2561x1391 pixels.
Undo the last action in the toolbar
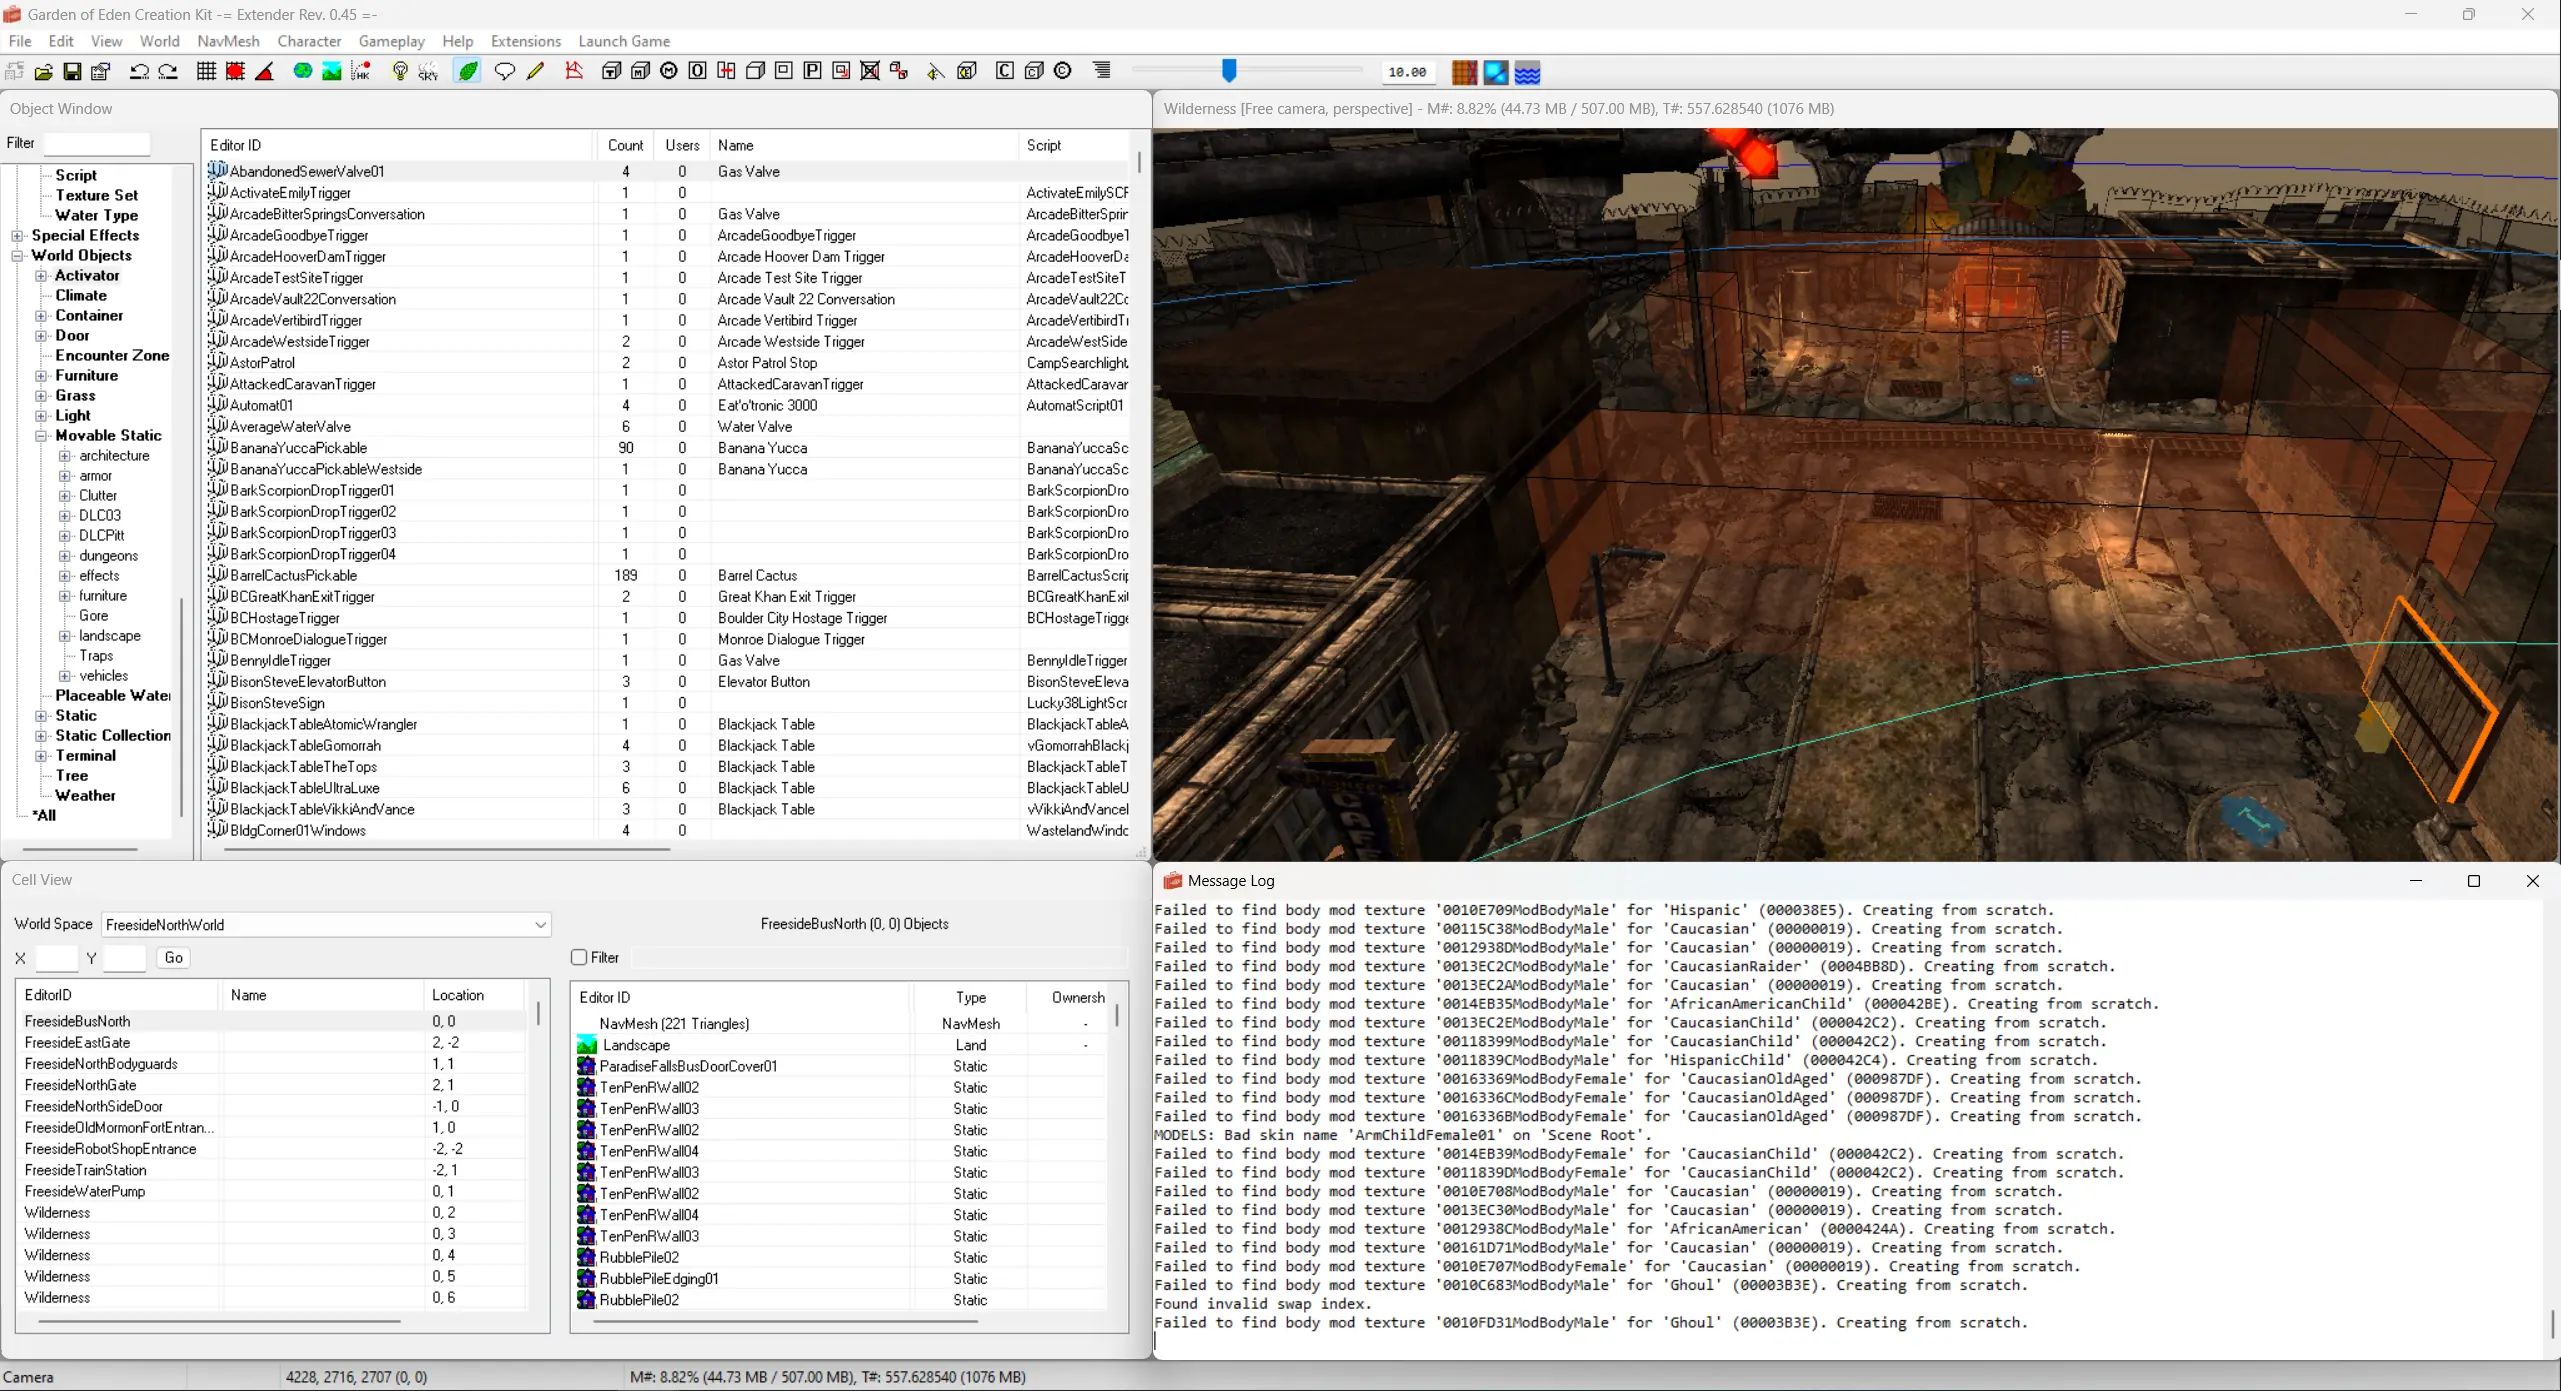(x=139, y=72)
